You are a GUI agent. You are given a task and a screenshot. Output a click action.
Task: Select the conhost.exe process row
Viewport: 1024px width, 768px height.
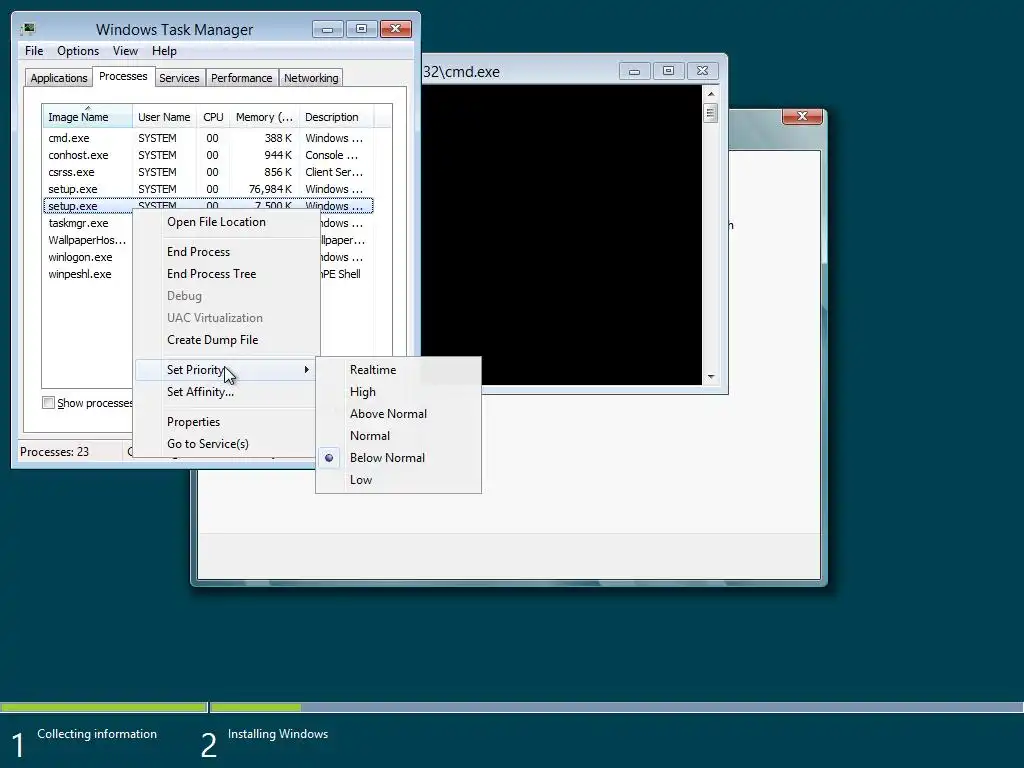(x=208, y=155)
